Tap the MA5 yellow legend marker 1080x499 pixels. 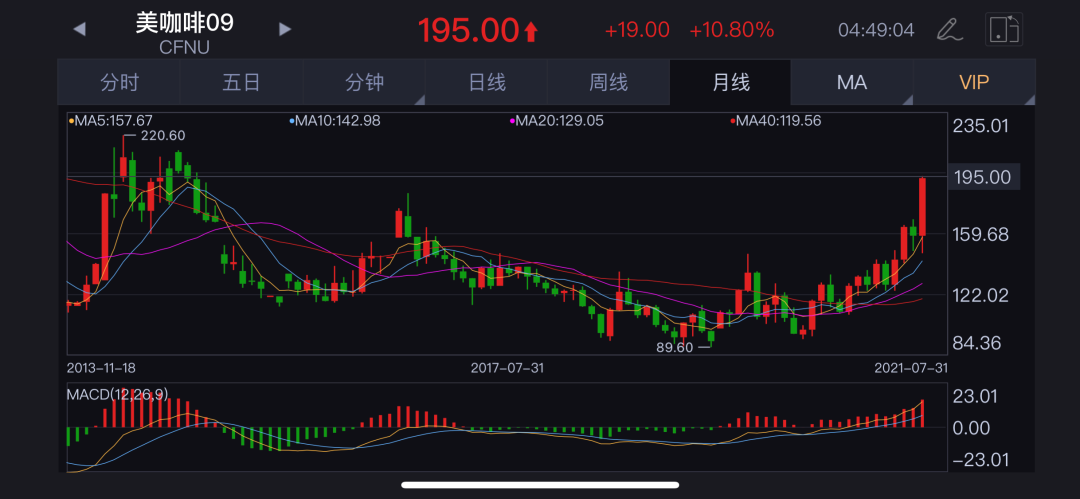click(71, 121)
